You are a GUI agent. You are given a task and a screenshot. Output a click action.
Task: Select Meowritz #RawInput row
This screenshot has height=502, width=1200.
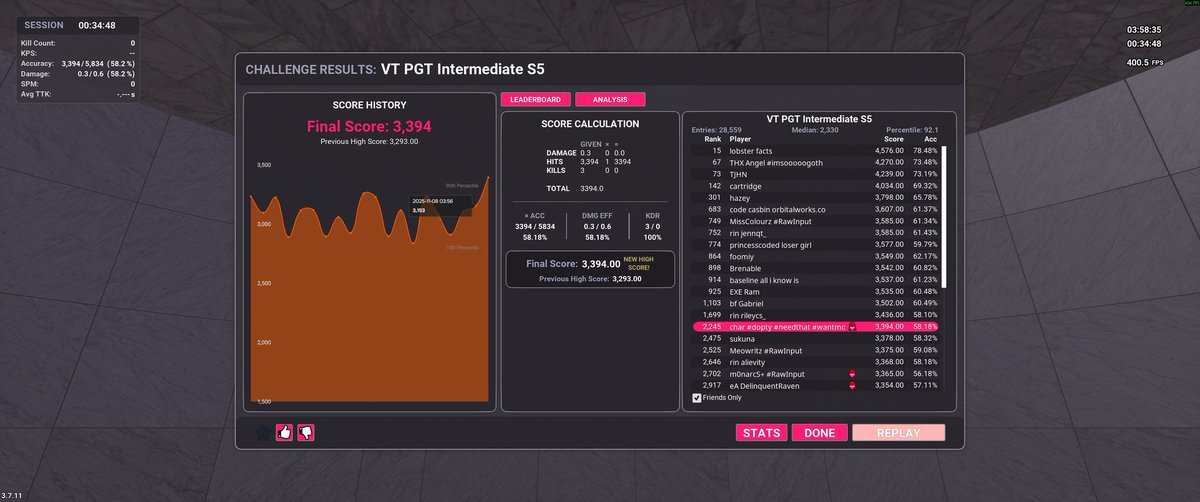(815, 350)
